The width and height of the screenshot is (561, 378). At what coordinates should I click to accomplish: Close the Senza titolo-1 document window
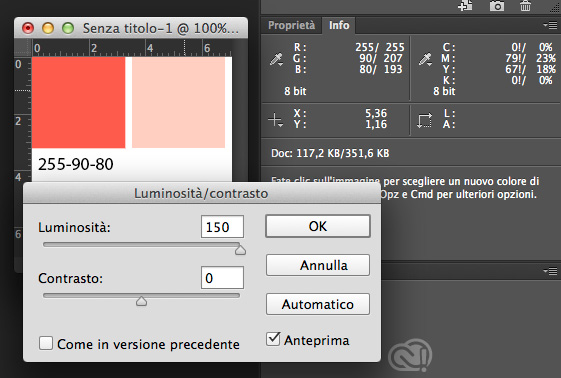28,28
